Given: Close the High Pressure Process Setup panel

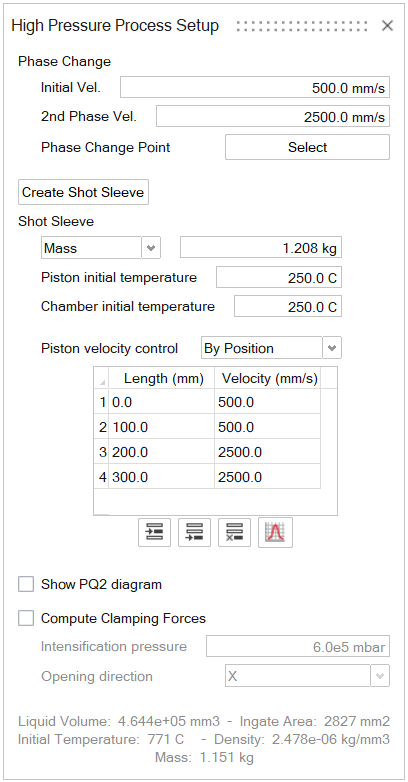Looking at the screenshot, I should coord(388,25).
